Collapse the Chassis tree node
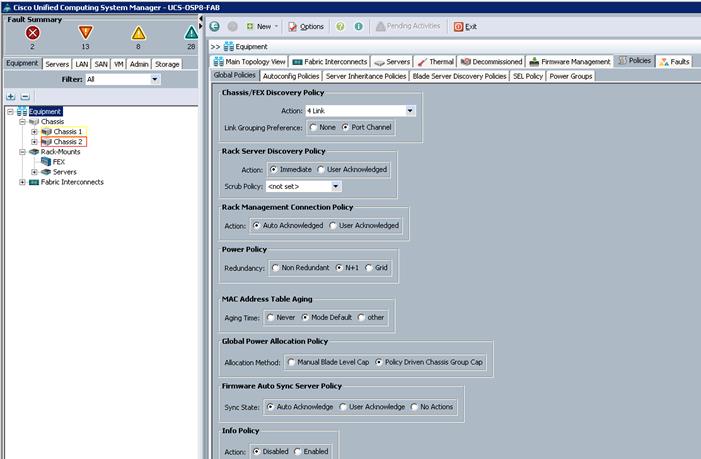Viewport: 701px width, 459px height. [22, 122]
